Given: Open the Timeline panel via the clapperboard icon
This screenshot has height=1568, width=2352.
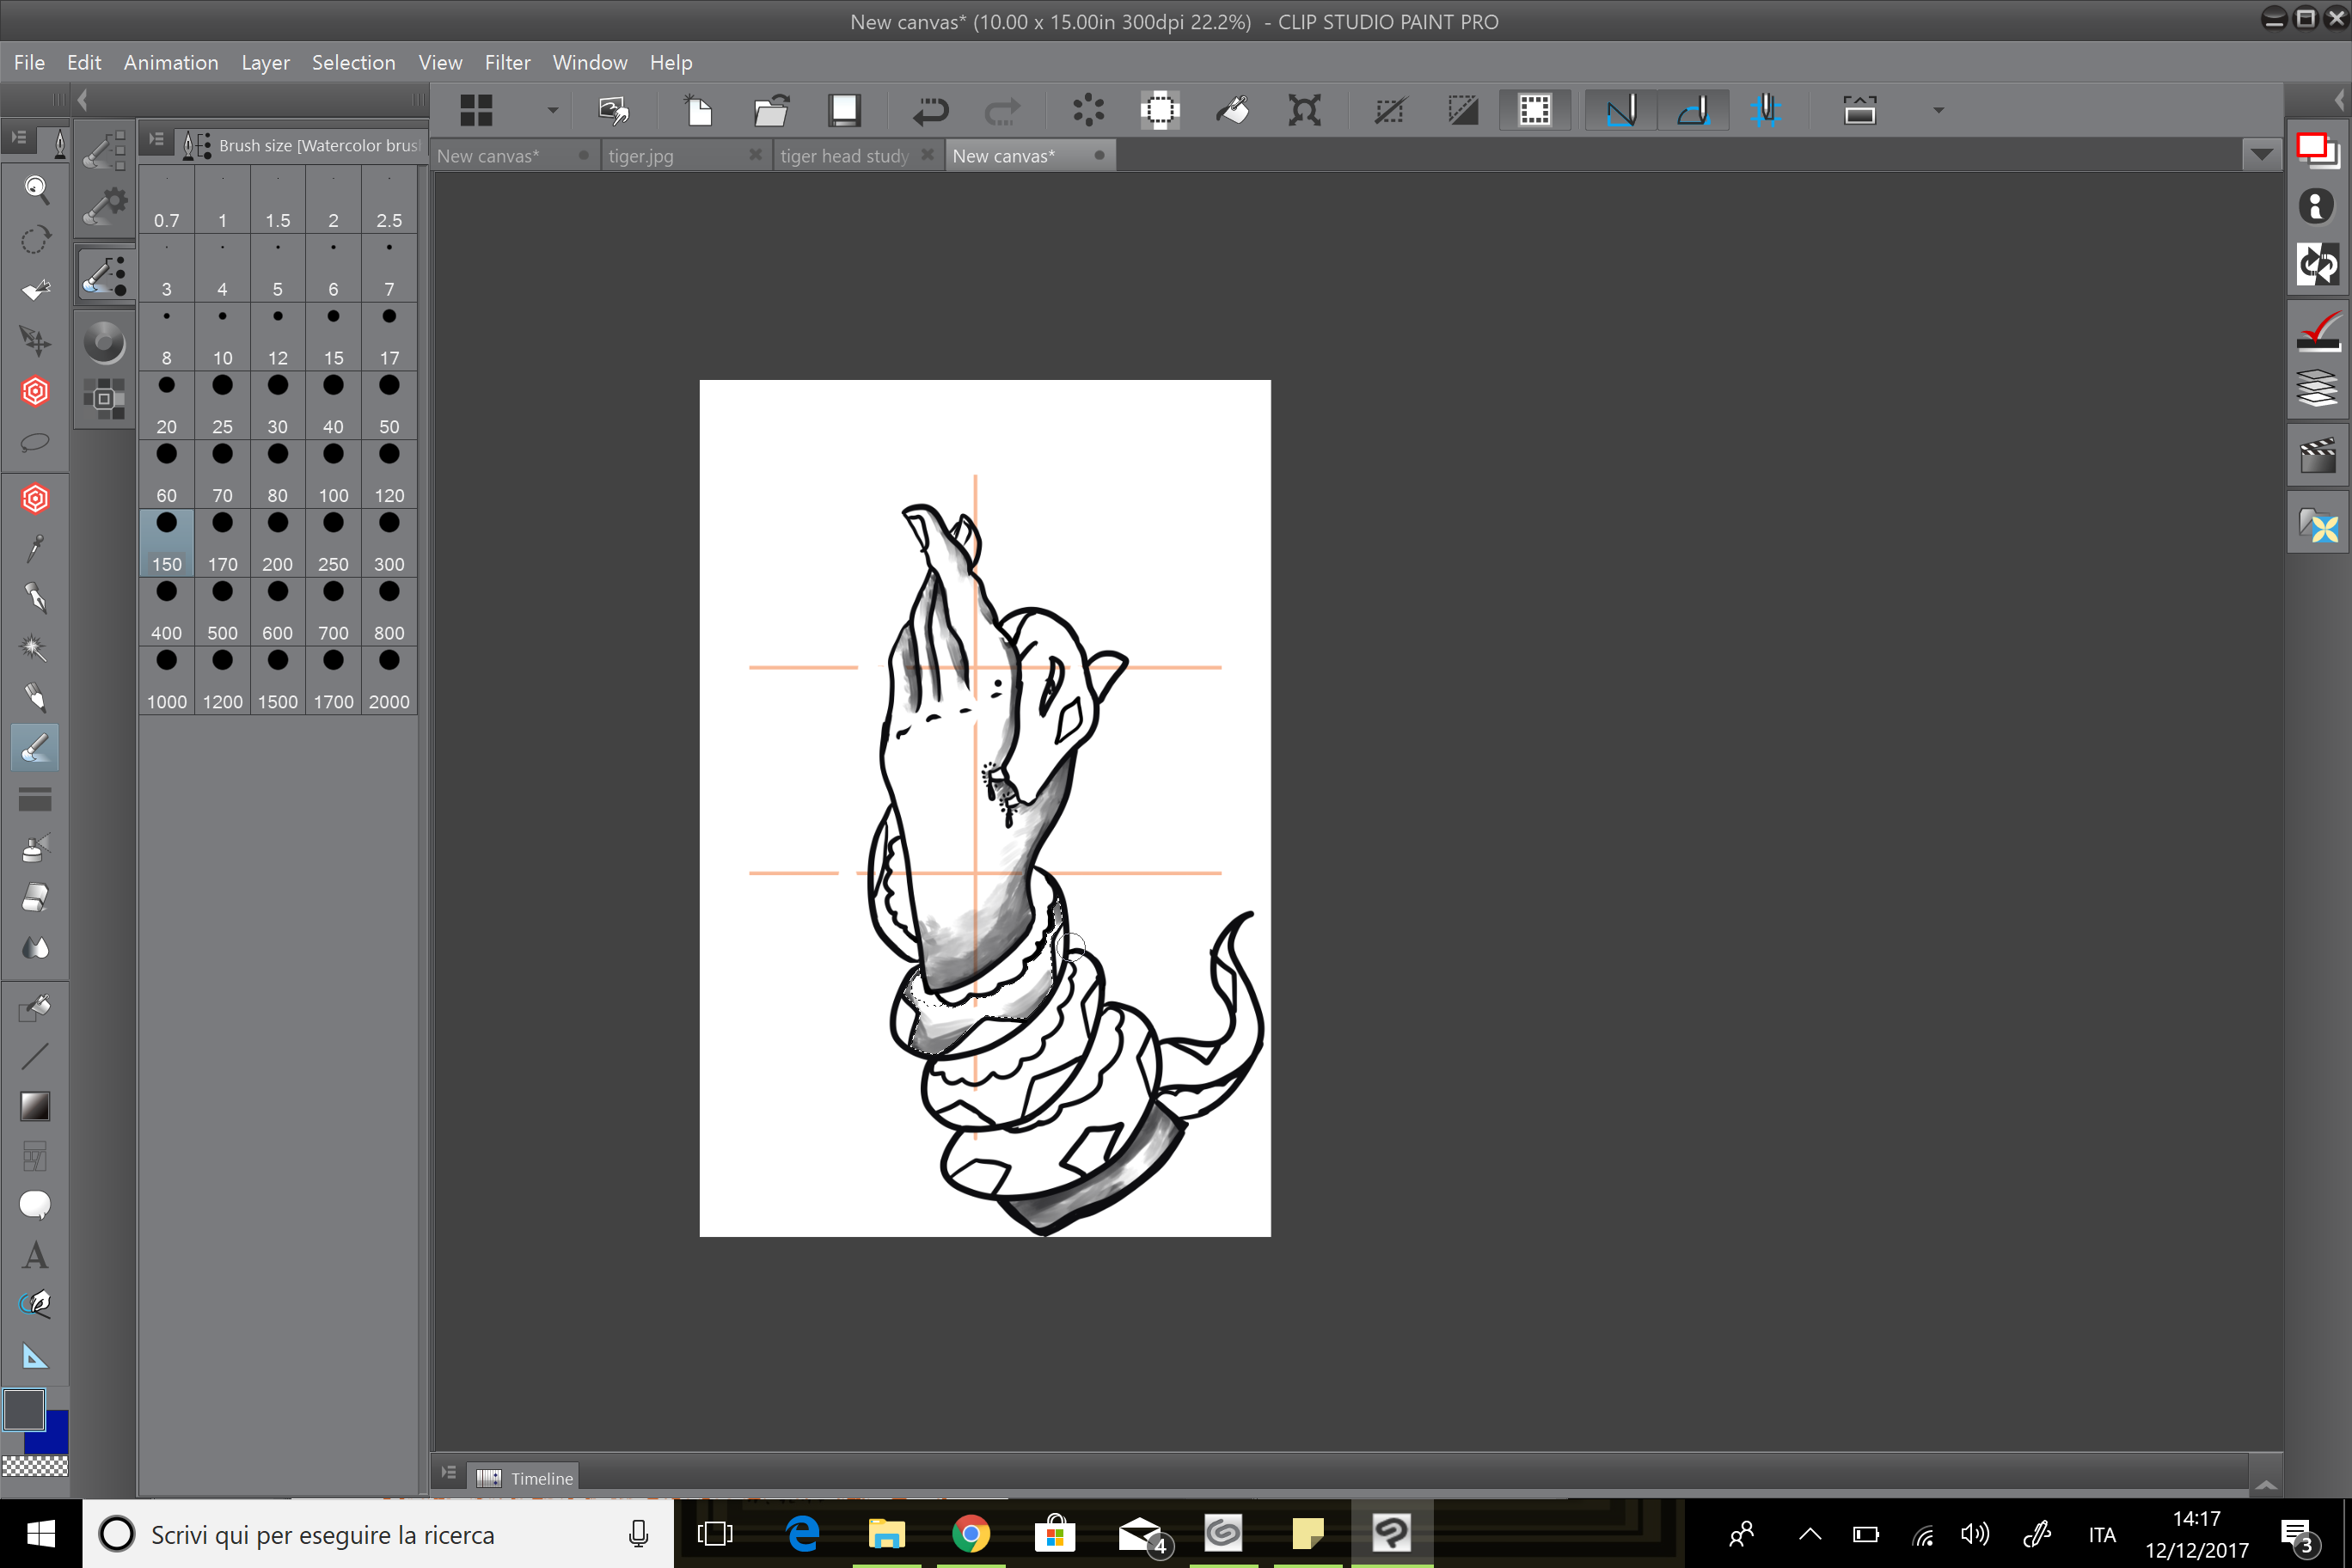Looking at the screenshot, I should pyautogui.click(x=2318, y=455).
